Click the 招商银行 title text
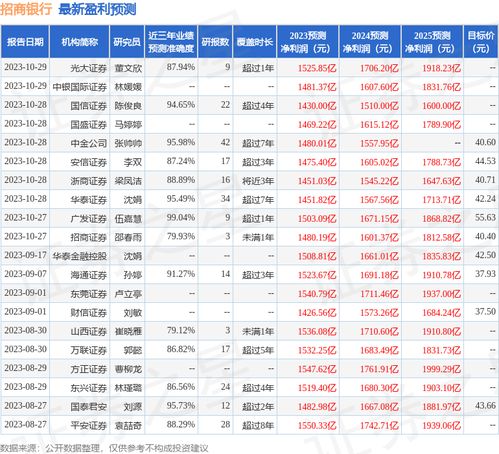 point(26,9)
